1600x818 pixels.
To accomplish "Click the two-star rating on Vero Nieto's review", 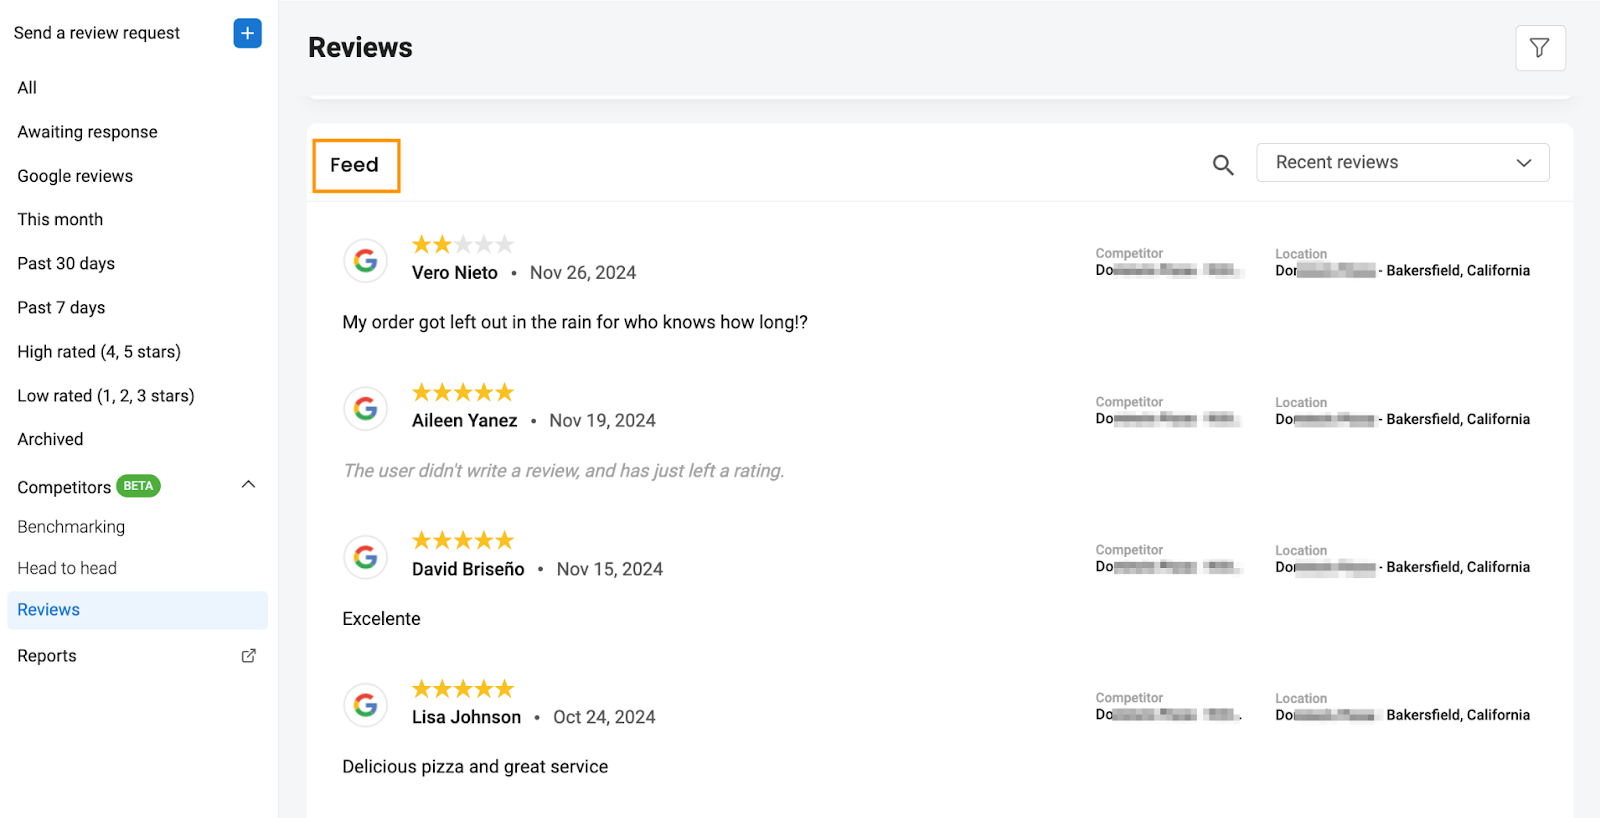I will tap(463, 244).
